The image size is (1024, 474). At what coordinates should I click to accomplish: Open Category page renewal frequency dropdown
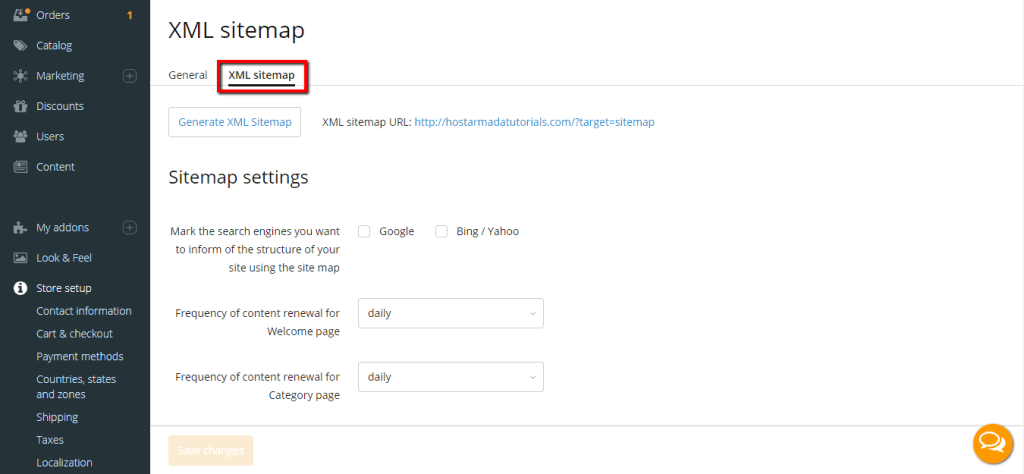click(451, 377)
